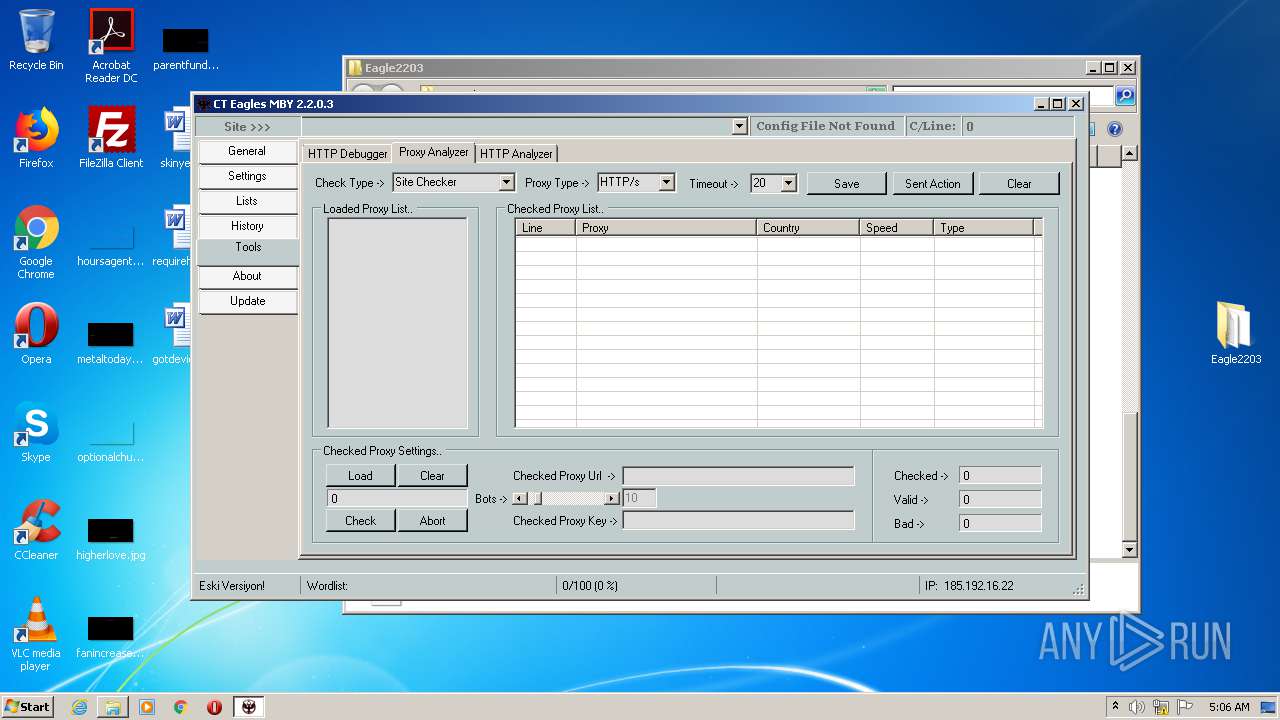Open the media player taskbar icon
The height and width of the screenshot is (720, 1280).
tap(147, 707)
